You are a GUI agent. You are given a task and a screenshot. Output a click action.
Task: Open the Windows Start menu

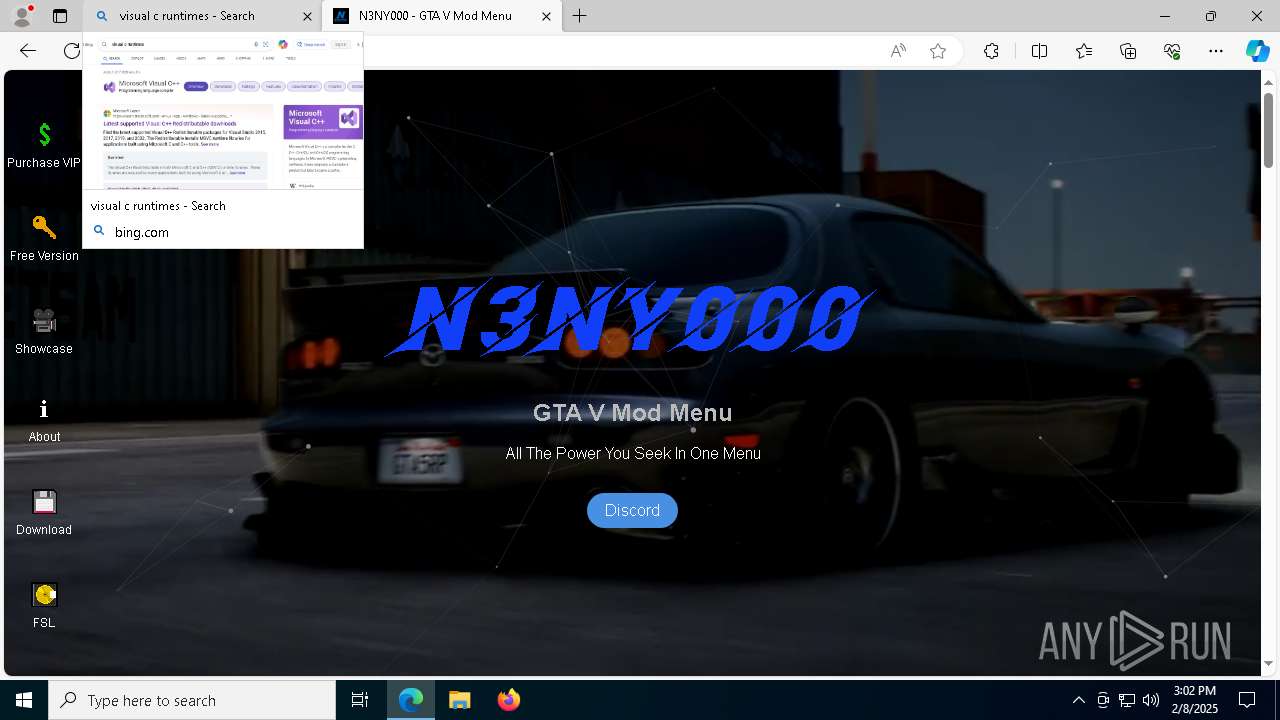pyautogui.click(x=24, y=700)
